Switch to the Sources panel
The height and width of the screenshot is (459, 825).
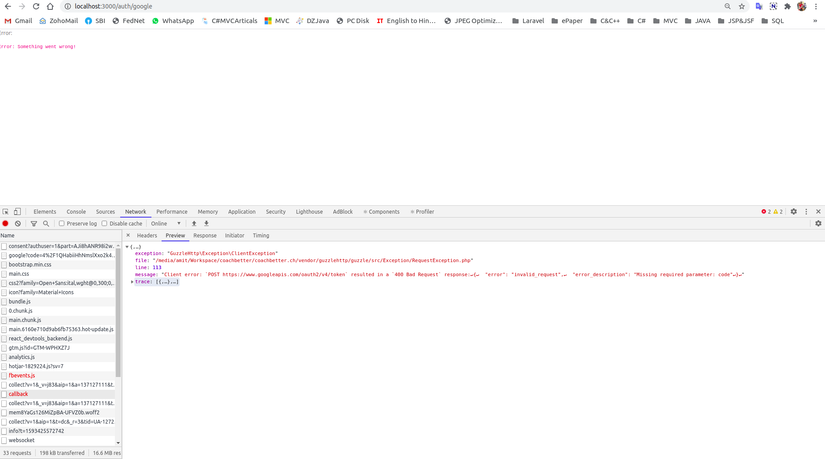[105, 212]
